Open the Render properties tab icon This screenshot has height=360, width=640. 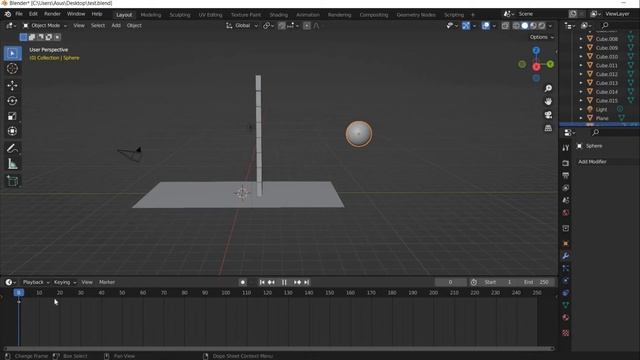pyautogui.click(x=565, y=163)
